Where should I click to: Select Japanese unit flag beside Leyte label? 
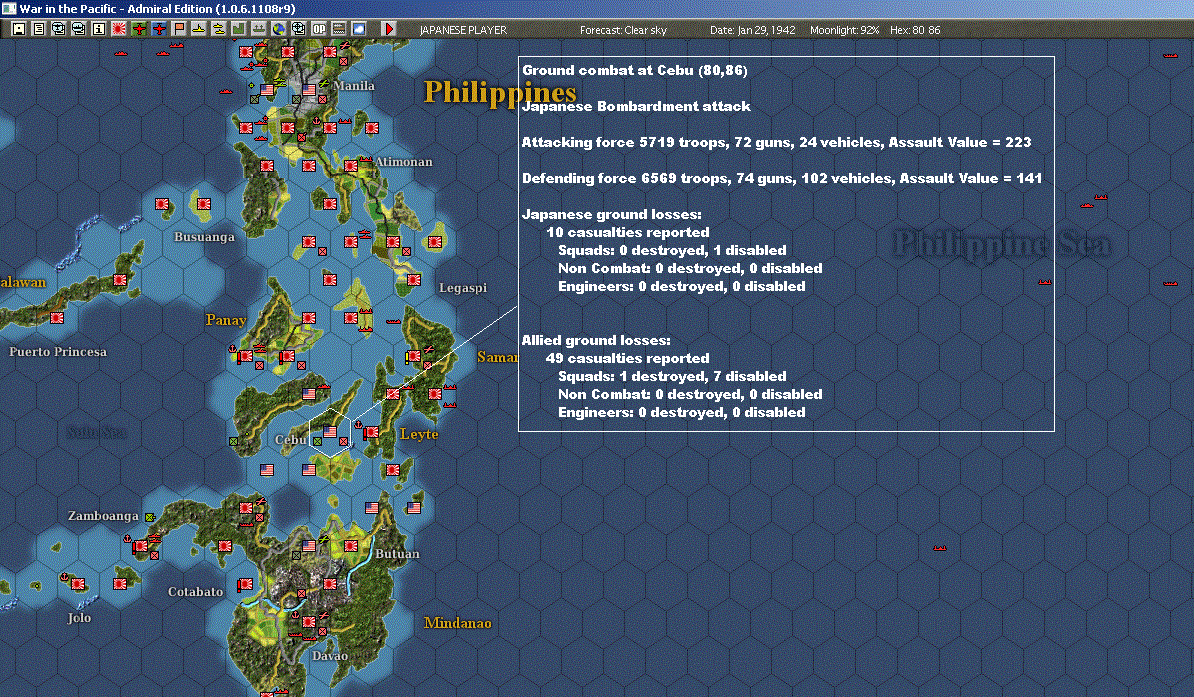point(372,433)
